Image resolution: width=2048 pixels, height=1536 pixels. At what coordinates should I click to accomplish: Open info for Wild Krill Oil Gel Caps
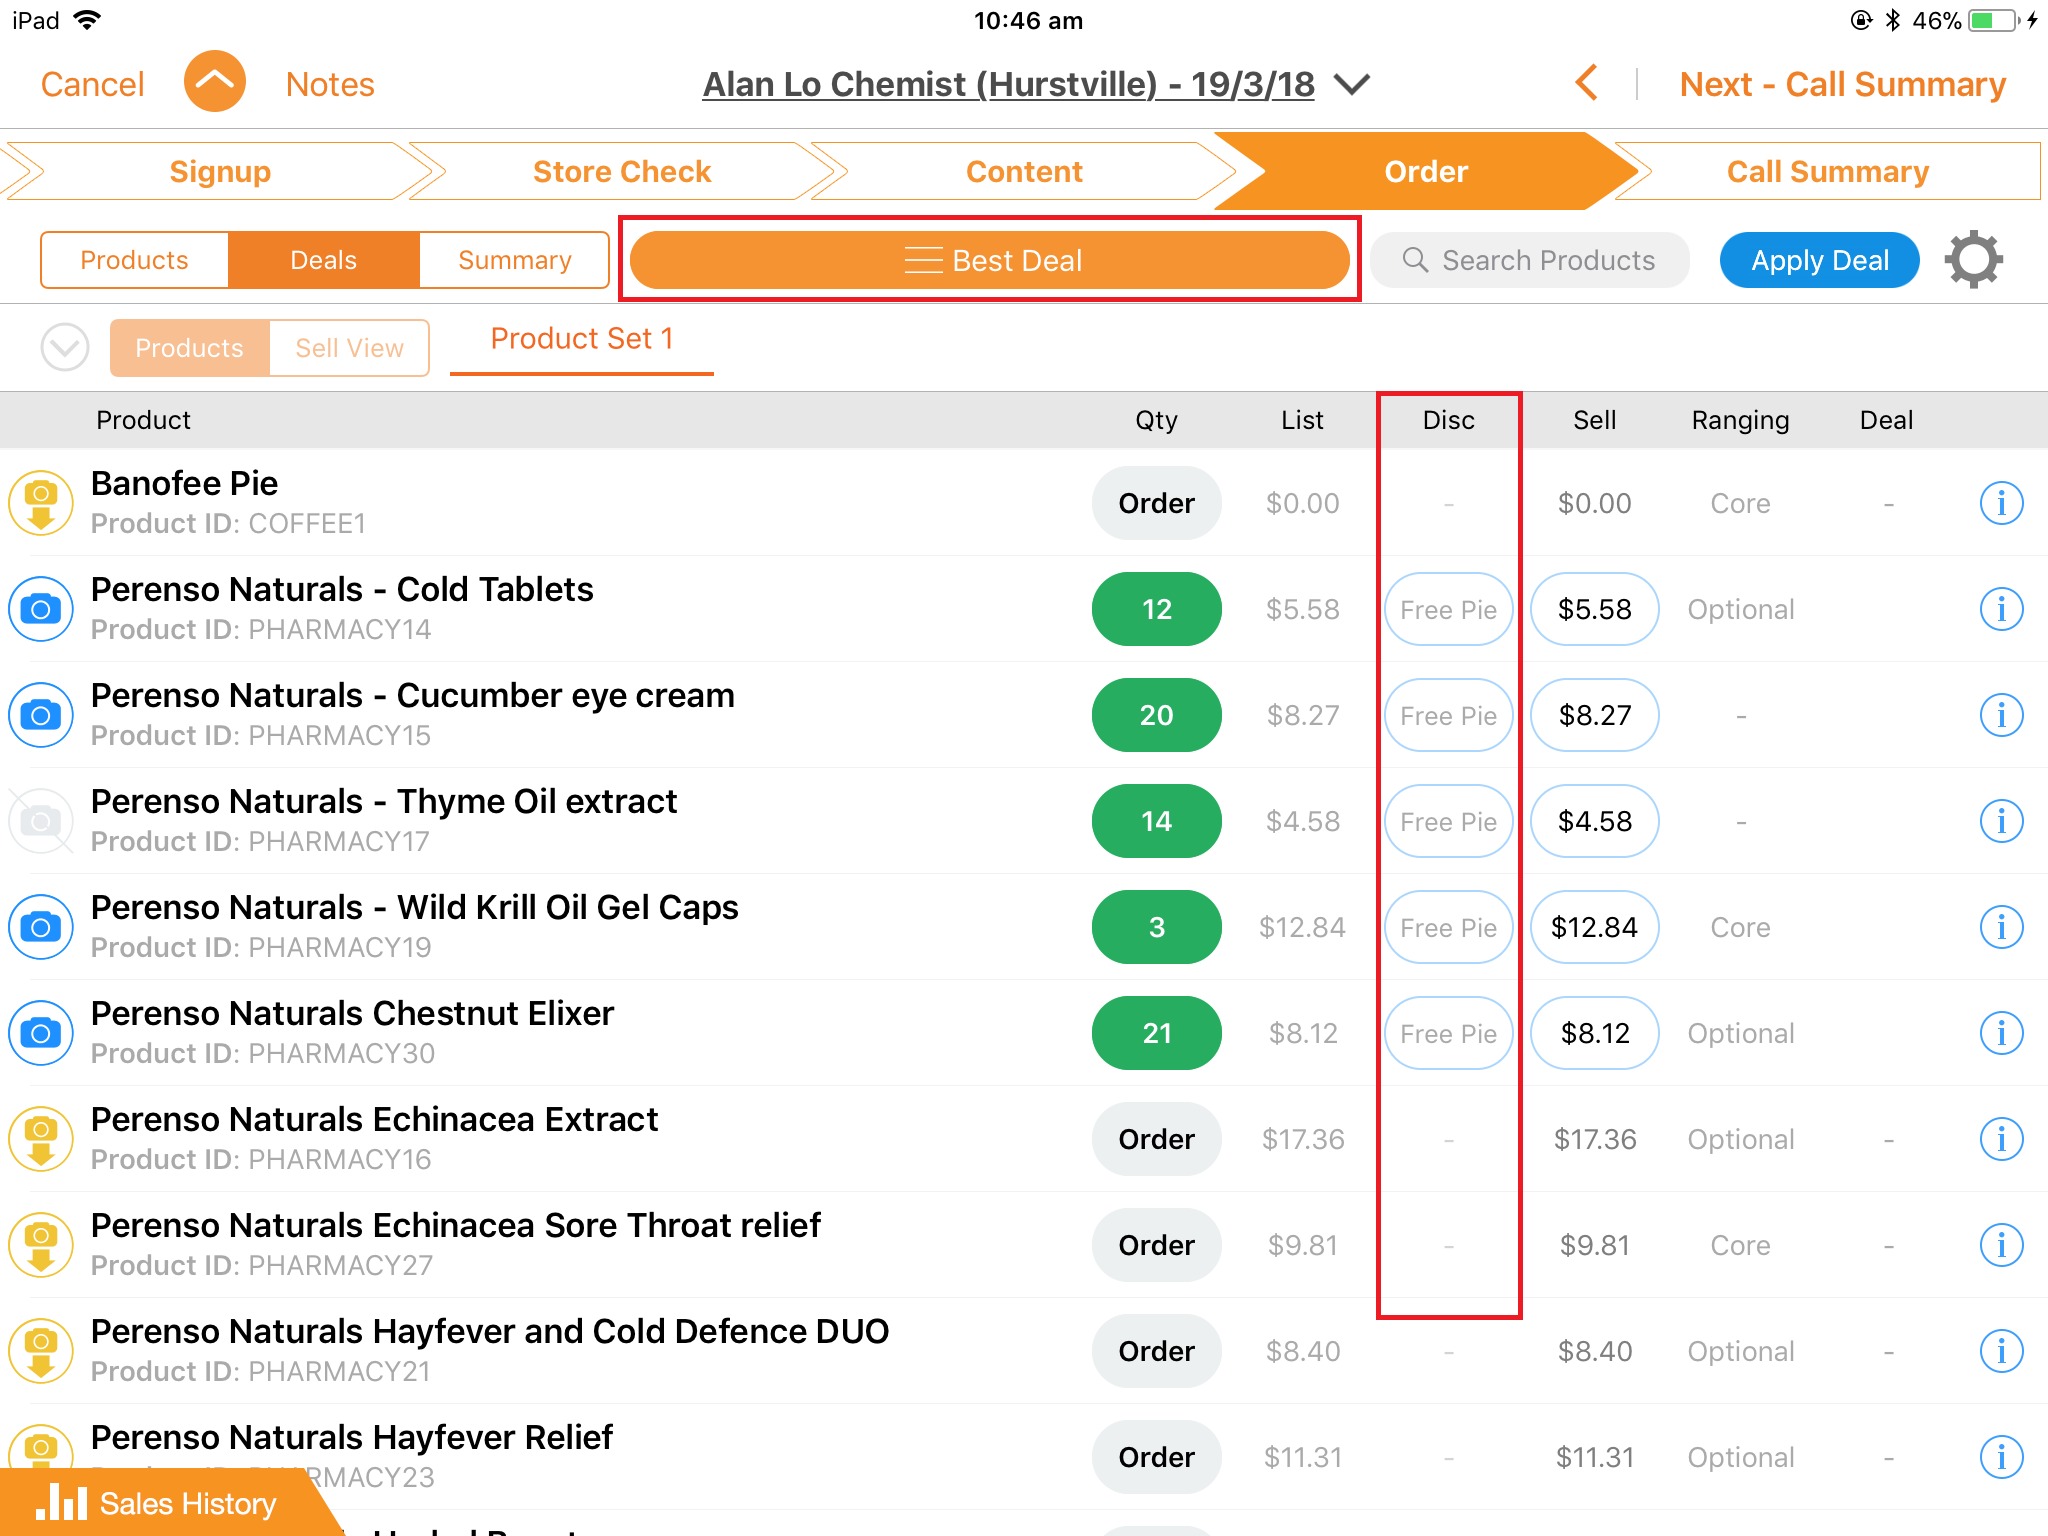[x=2001, y=927]
